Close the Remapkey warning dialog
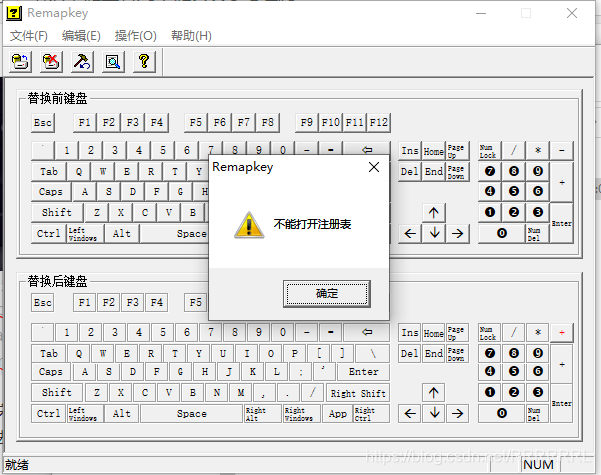 point(374,167)
